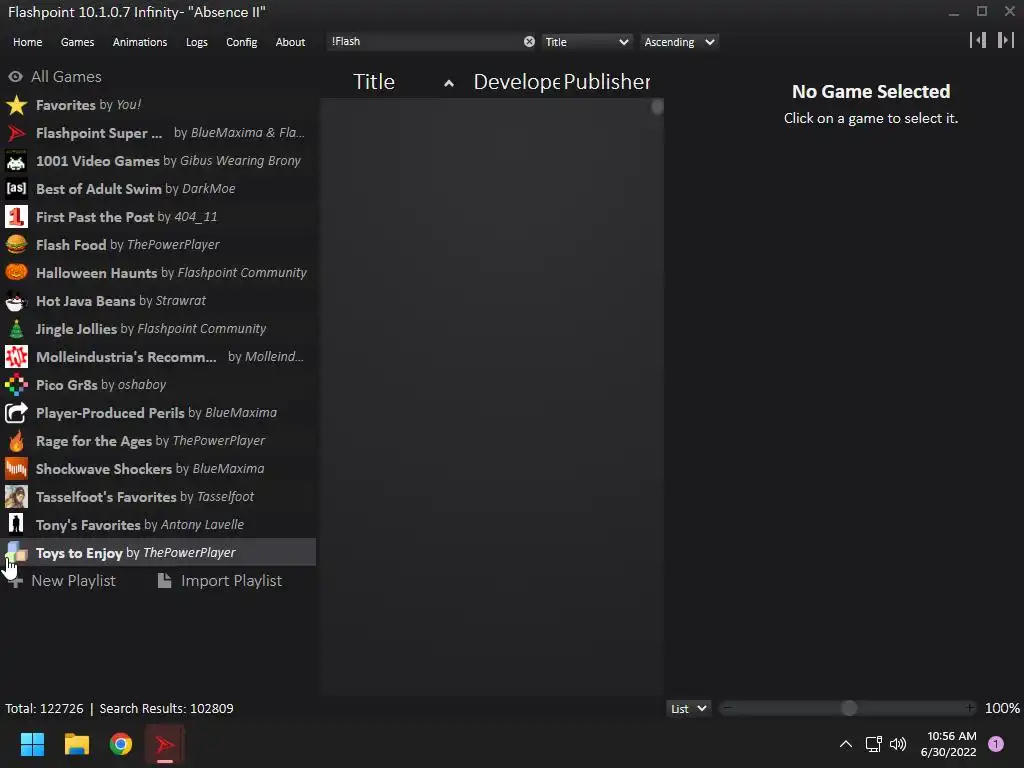This screenshot has width=1024, height=768.
Task: Toggle the All Games eye icon
Action: tap(15, 76)
